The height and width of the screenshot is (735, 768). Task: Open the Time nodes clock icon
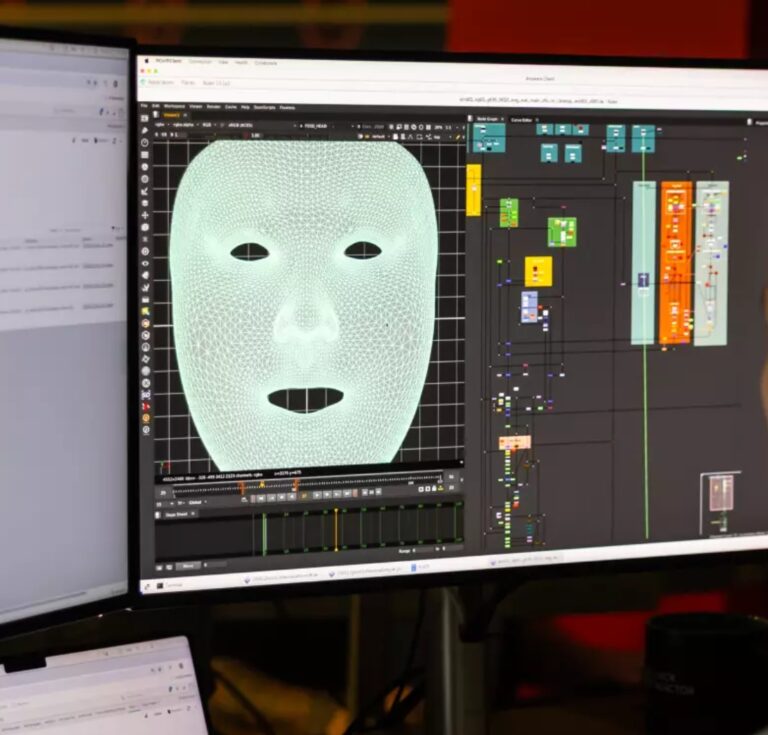click(x=145, y=143)
